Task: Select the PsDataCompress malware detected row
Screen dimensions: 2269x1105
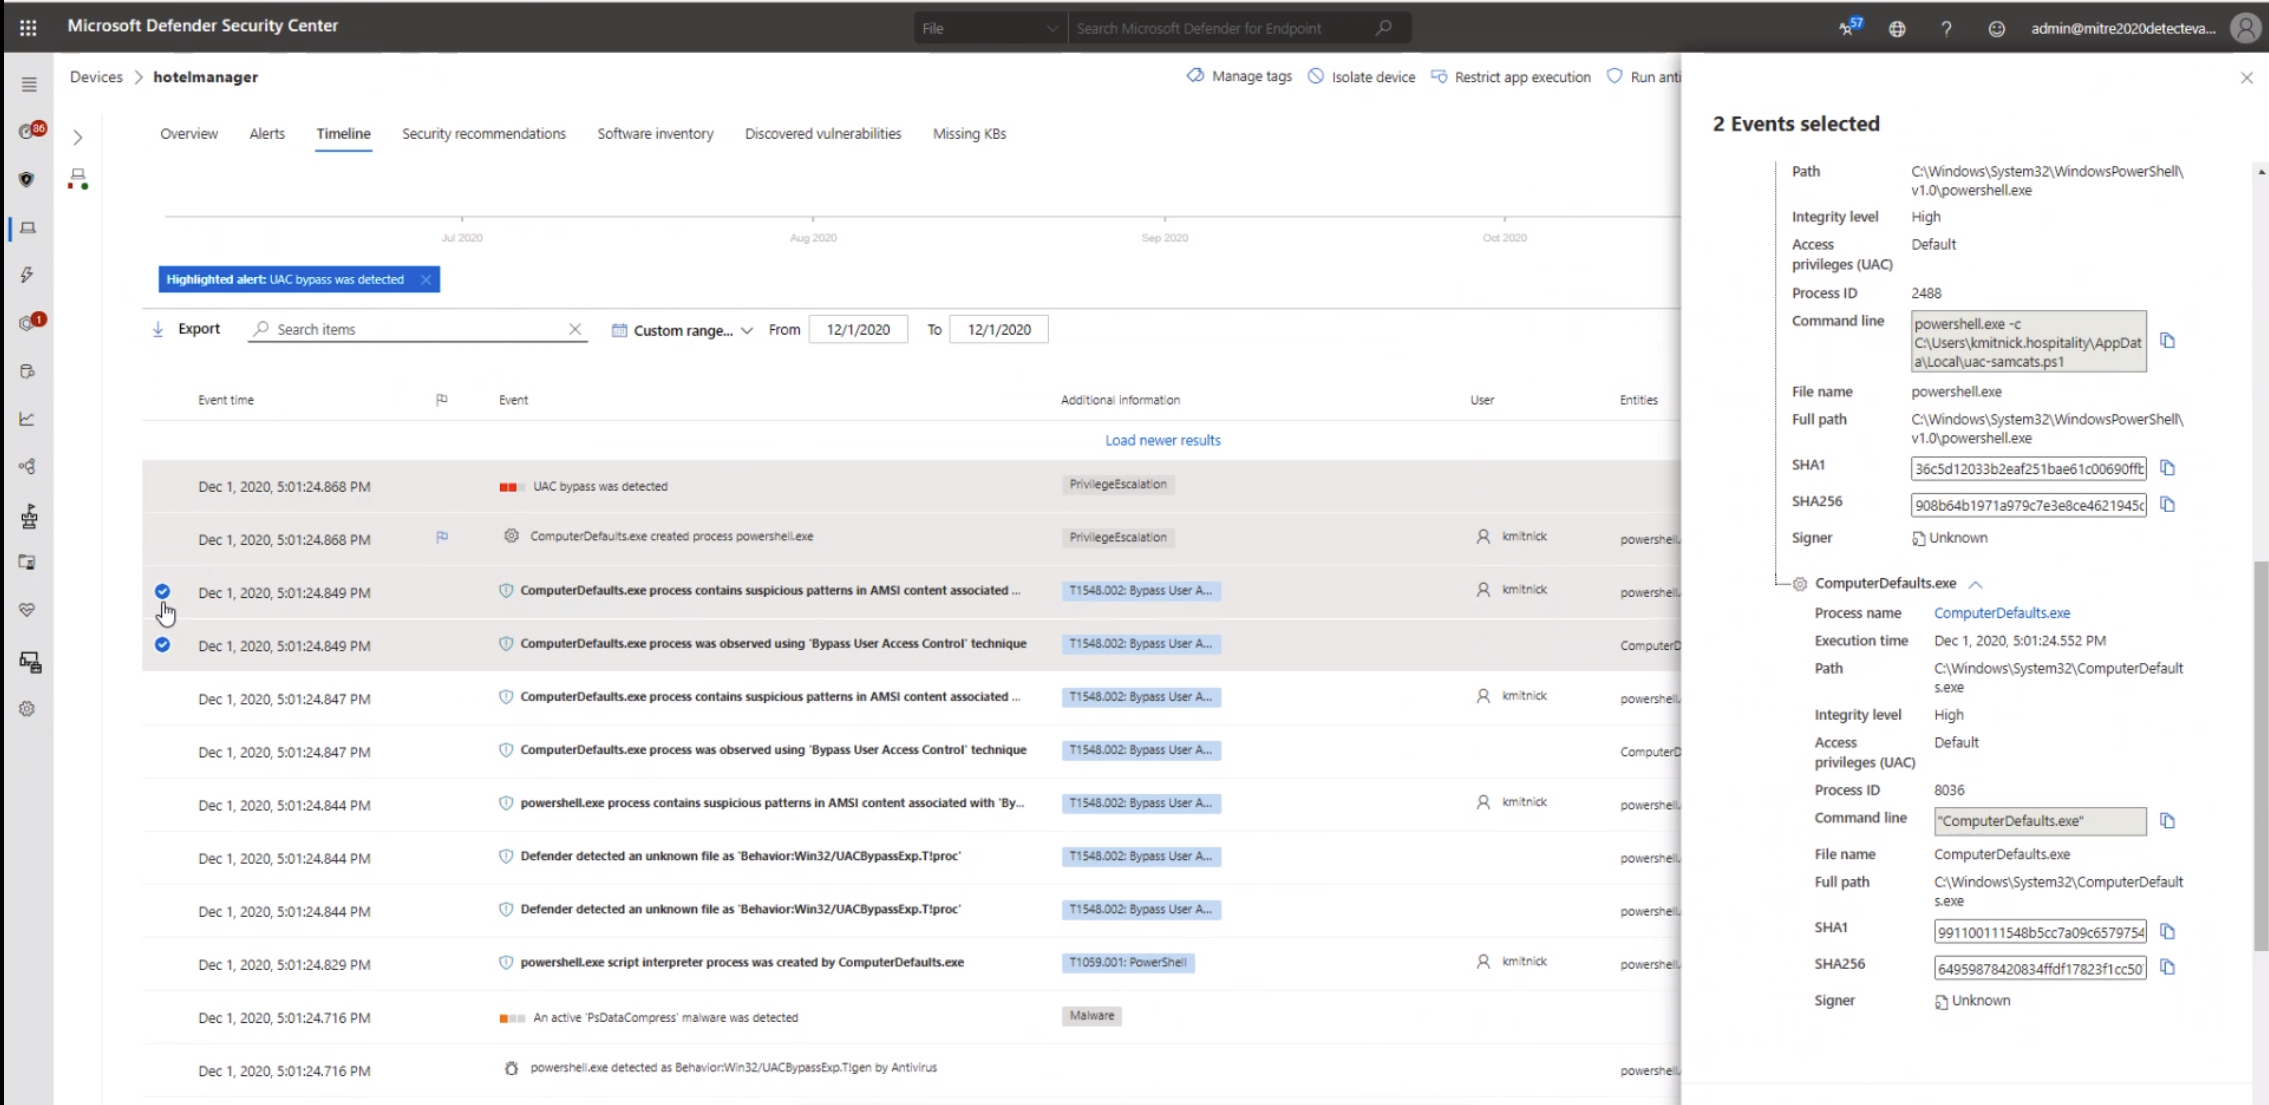Action: pyautogui.click(x=911, y=1018)
